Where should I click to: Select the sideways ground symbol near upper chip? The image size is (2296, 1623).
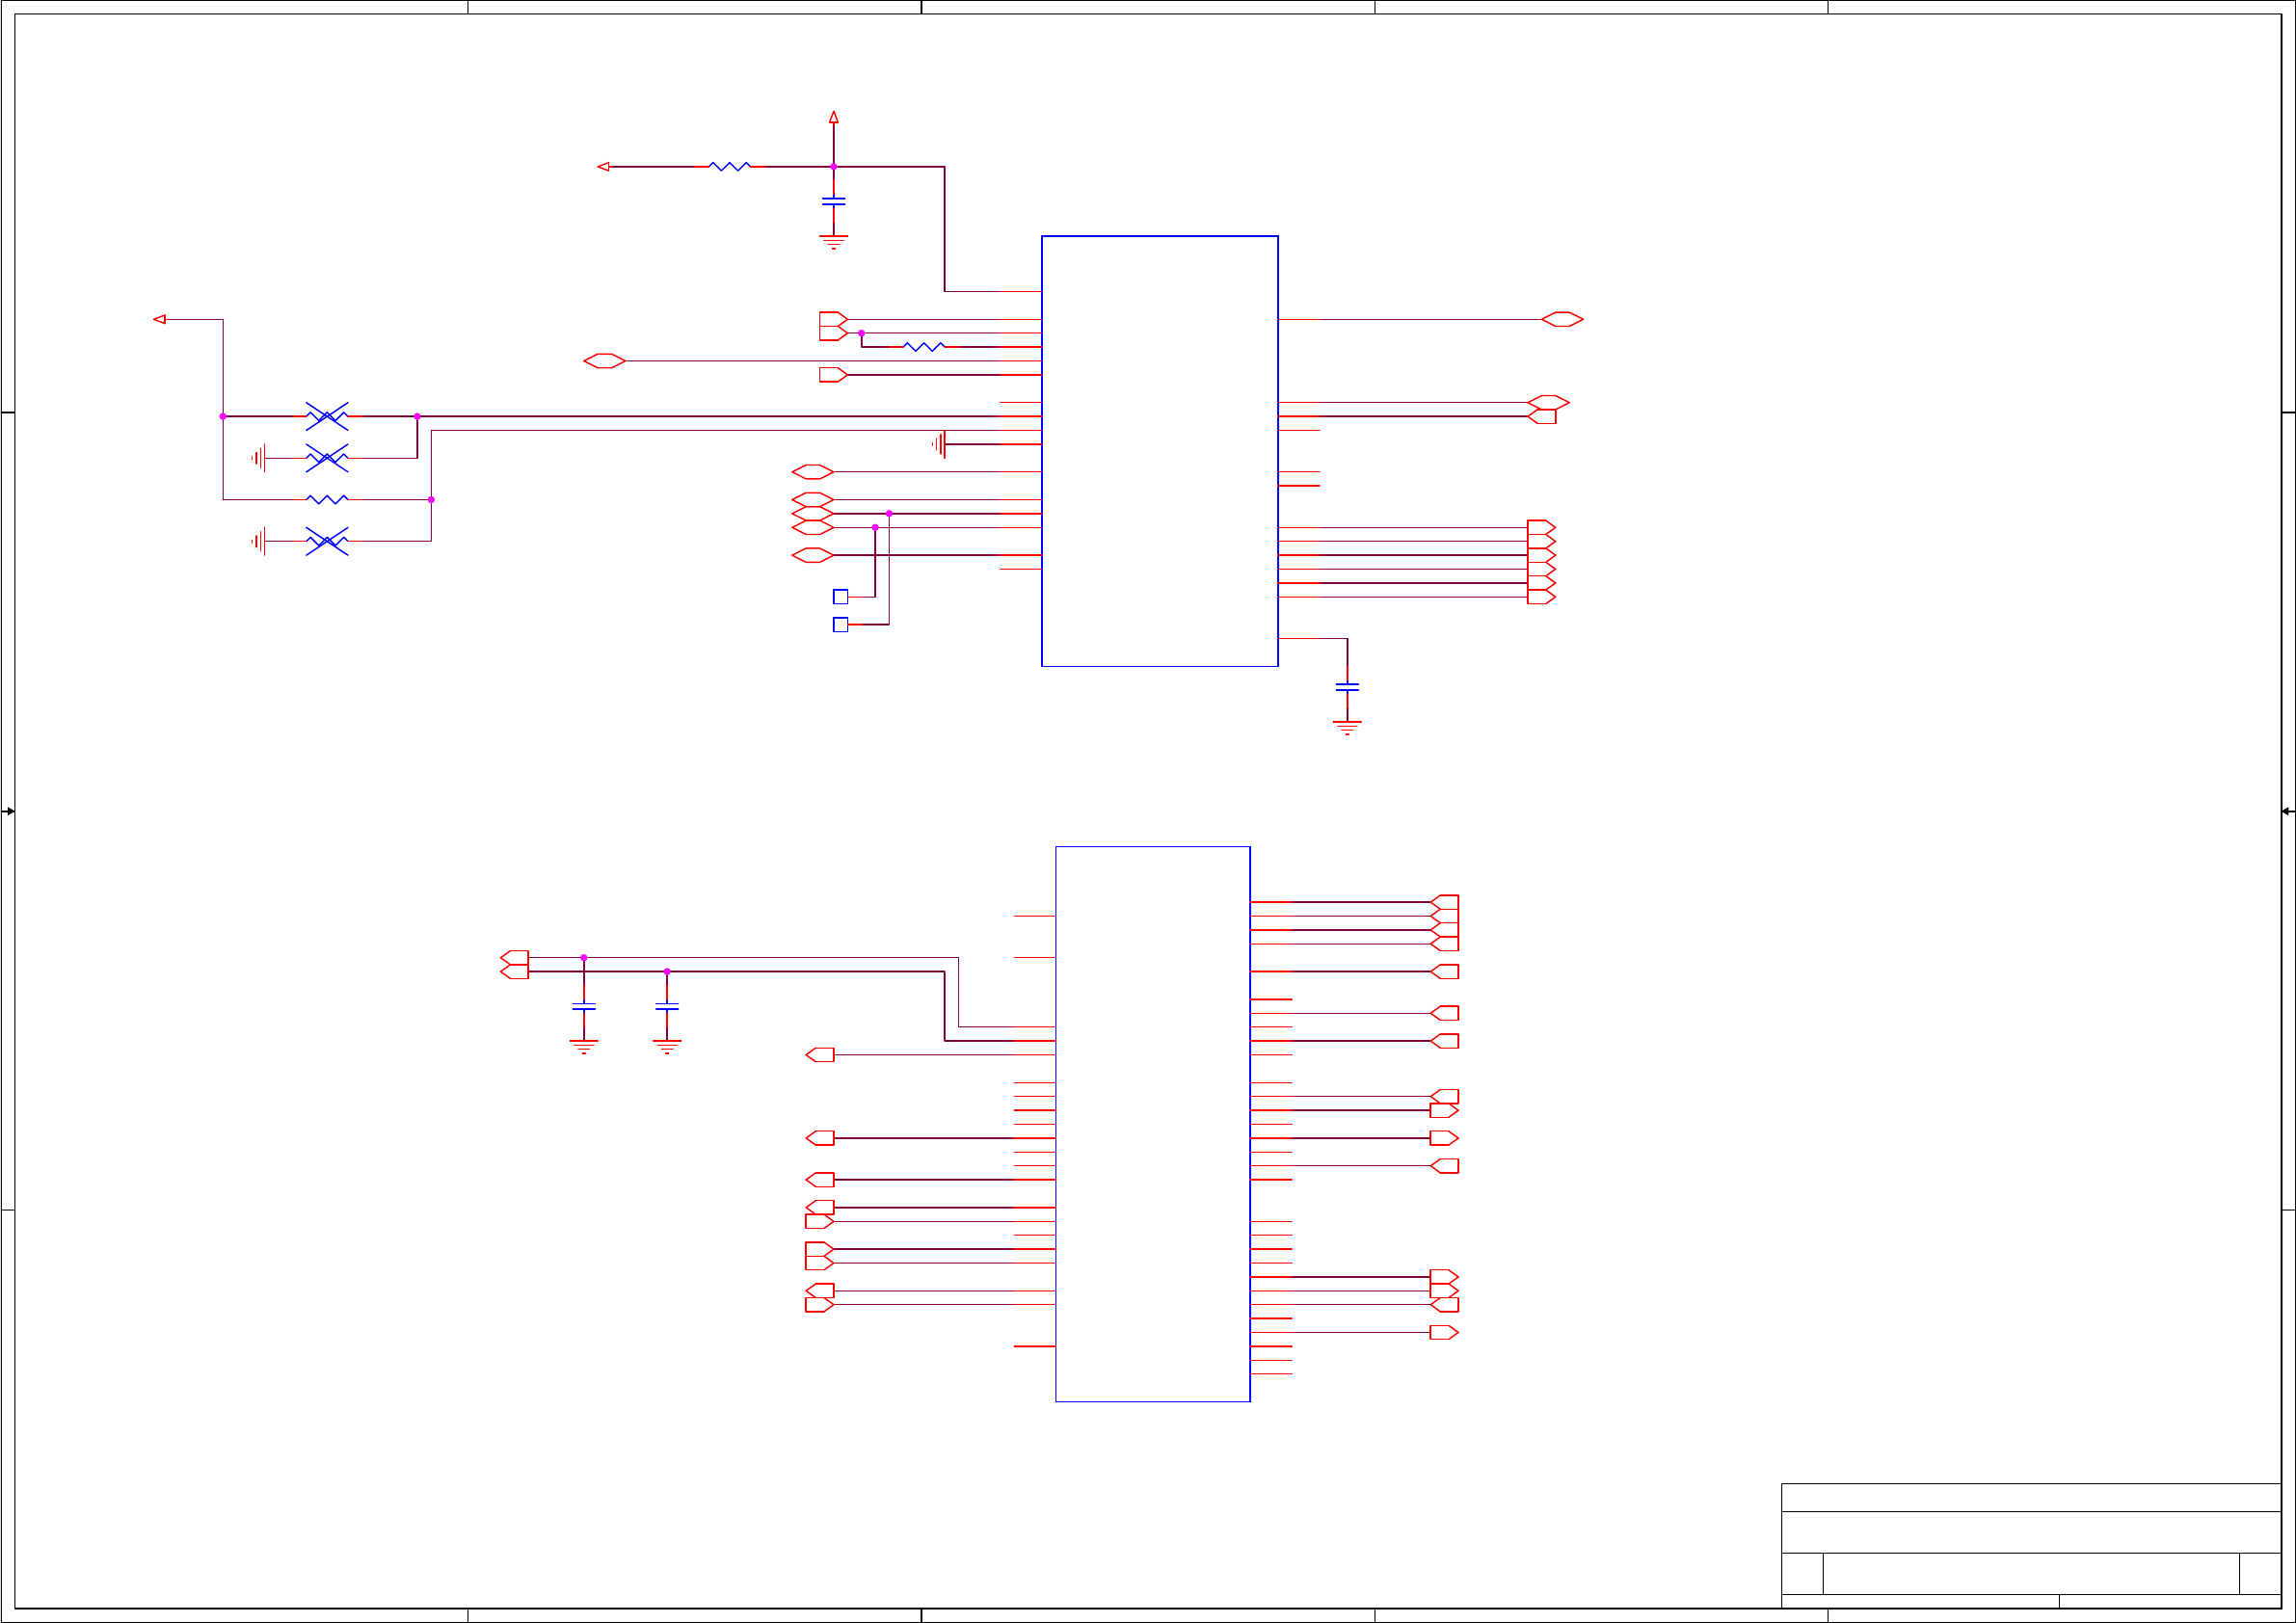click(939, 444)
